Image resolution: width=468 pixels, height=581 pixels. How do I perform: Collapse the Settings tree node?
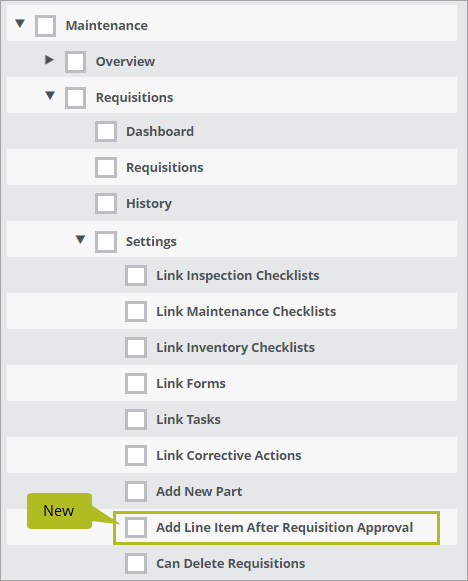(x=80, y=240)
